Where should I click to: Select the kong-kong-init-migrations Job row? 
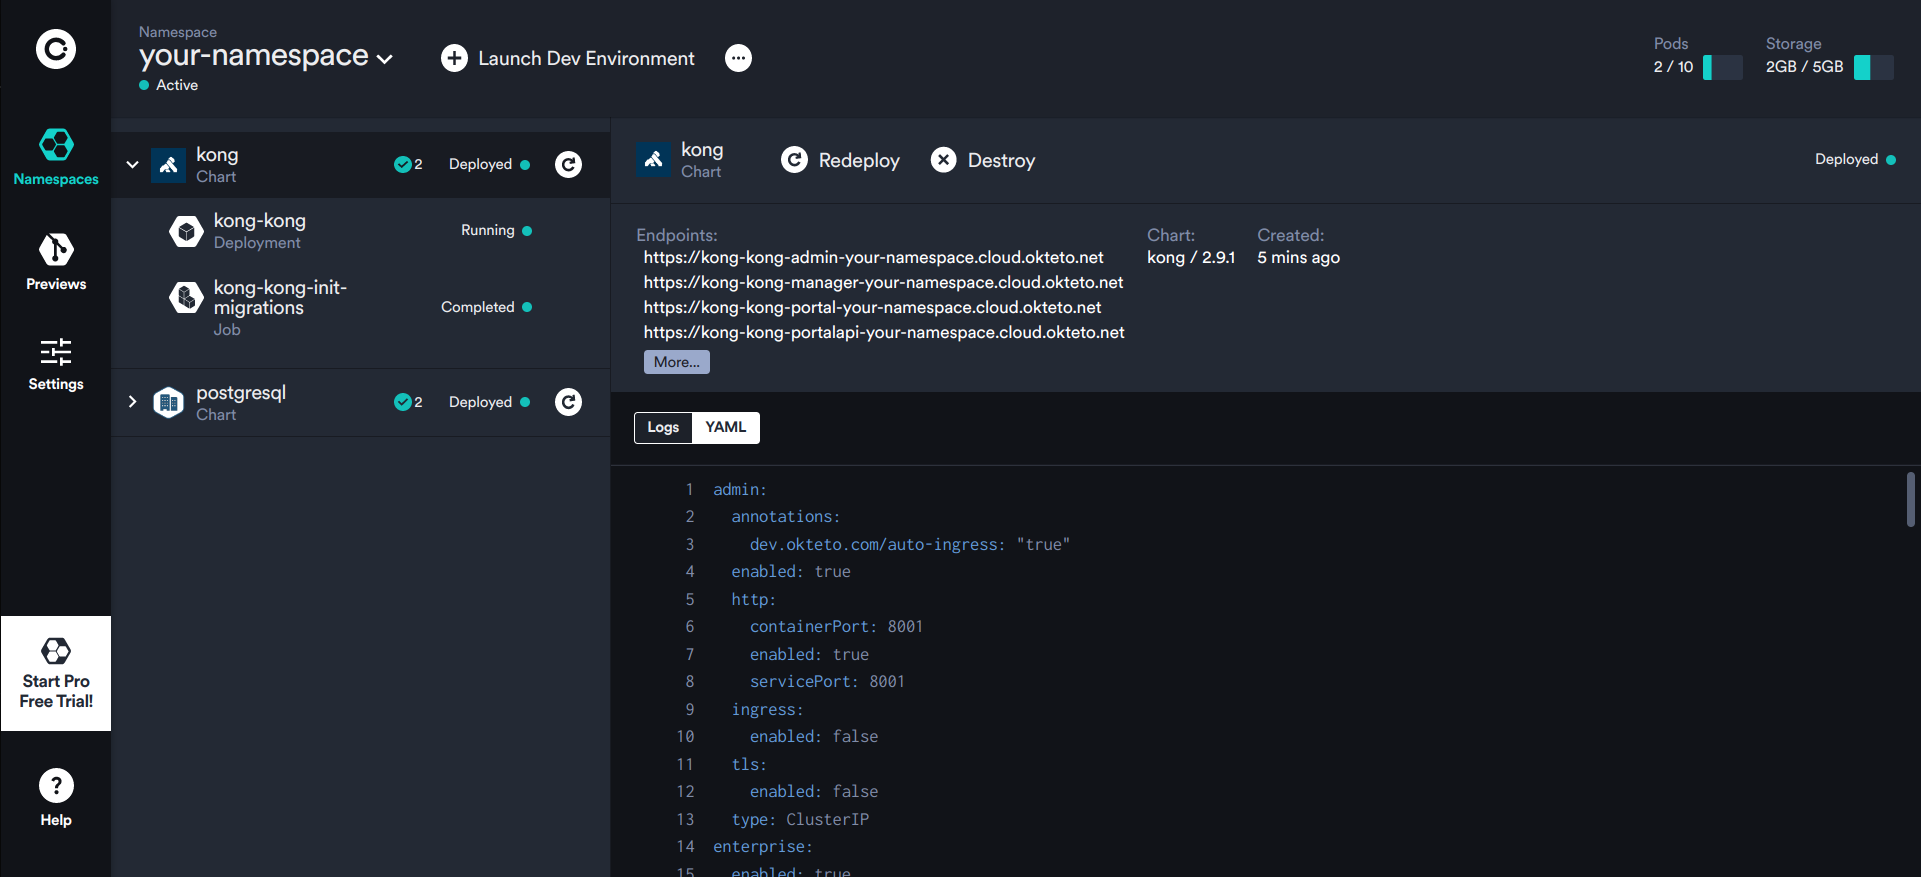click(361, 307)
